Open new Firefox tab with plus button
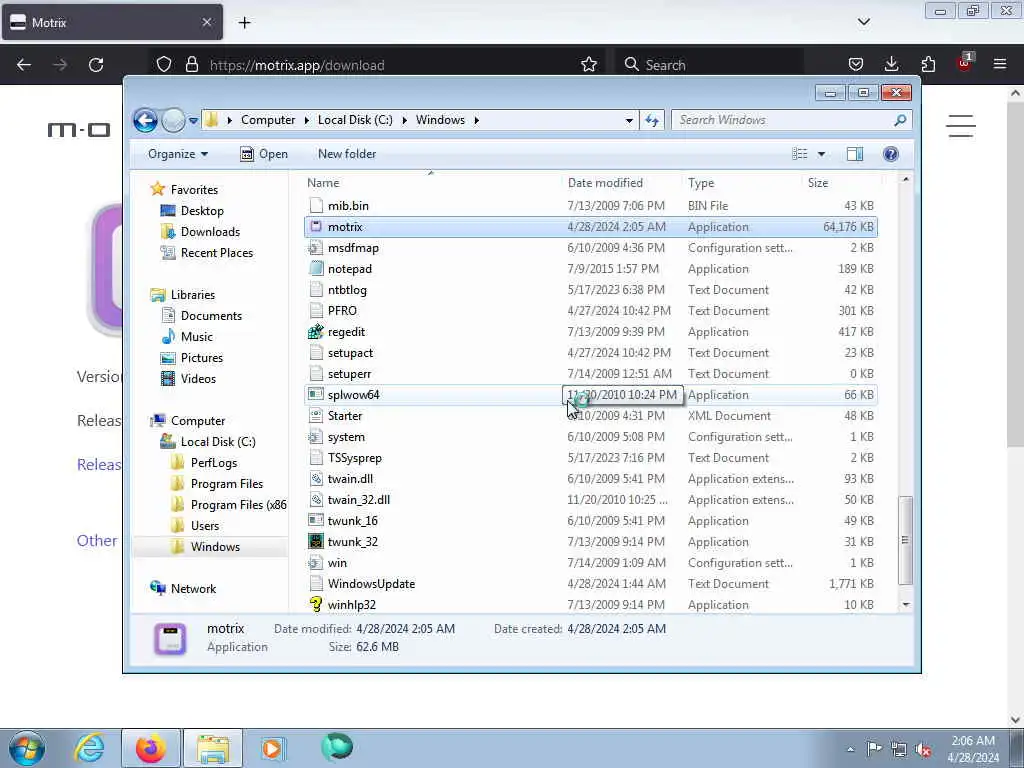1024x768 pixels. coord(244,23)
